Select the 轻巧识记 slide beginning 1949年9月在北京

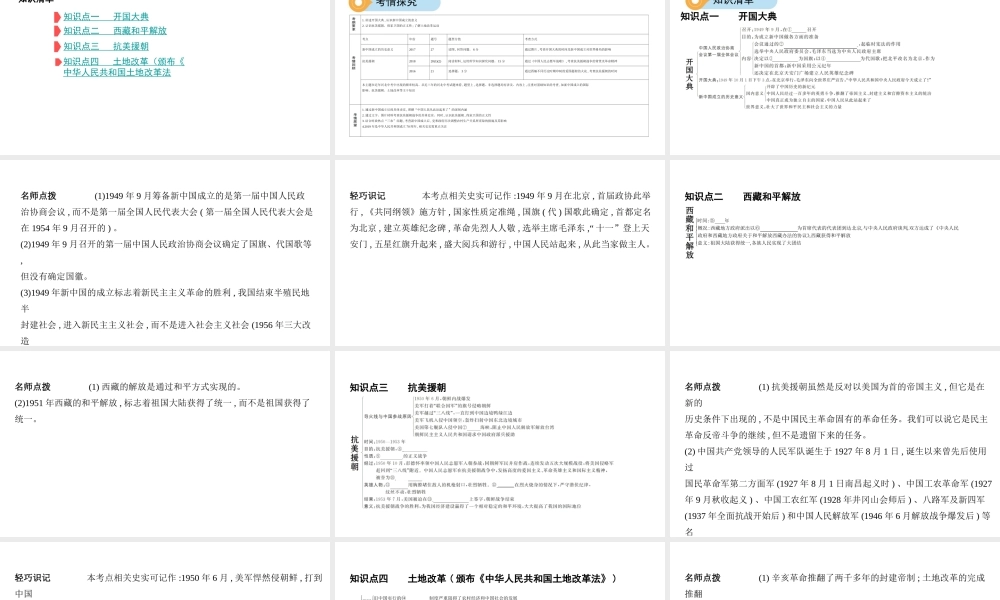pos(499,252)
